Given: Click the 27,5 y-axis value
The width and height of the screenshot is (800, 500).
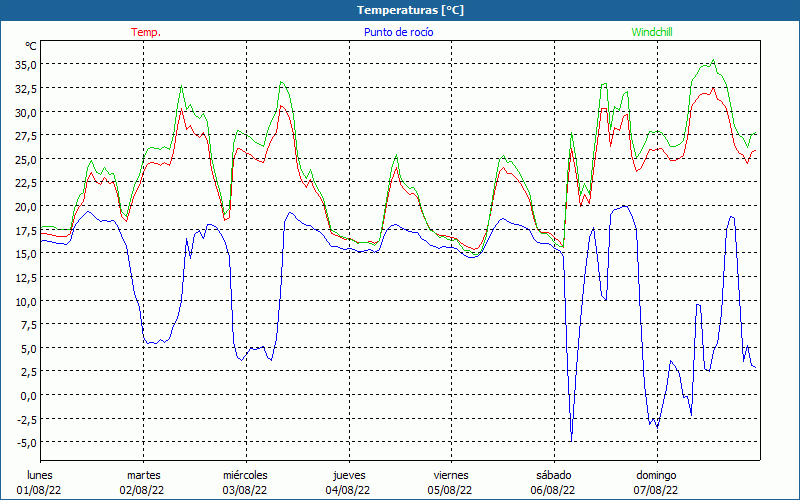Looking at the screenshot, I should [26, 136].
